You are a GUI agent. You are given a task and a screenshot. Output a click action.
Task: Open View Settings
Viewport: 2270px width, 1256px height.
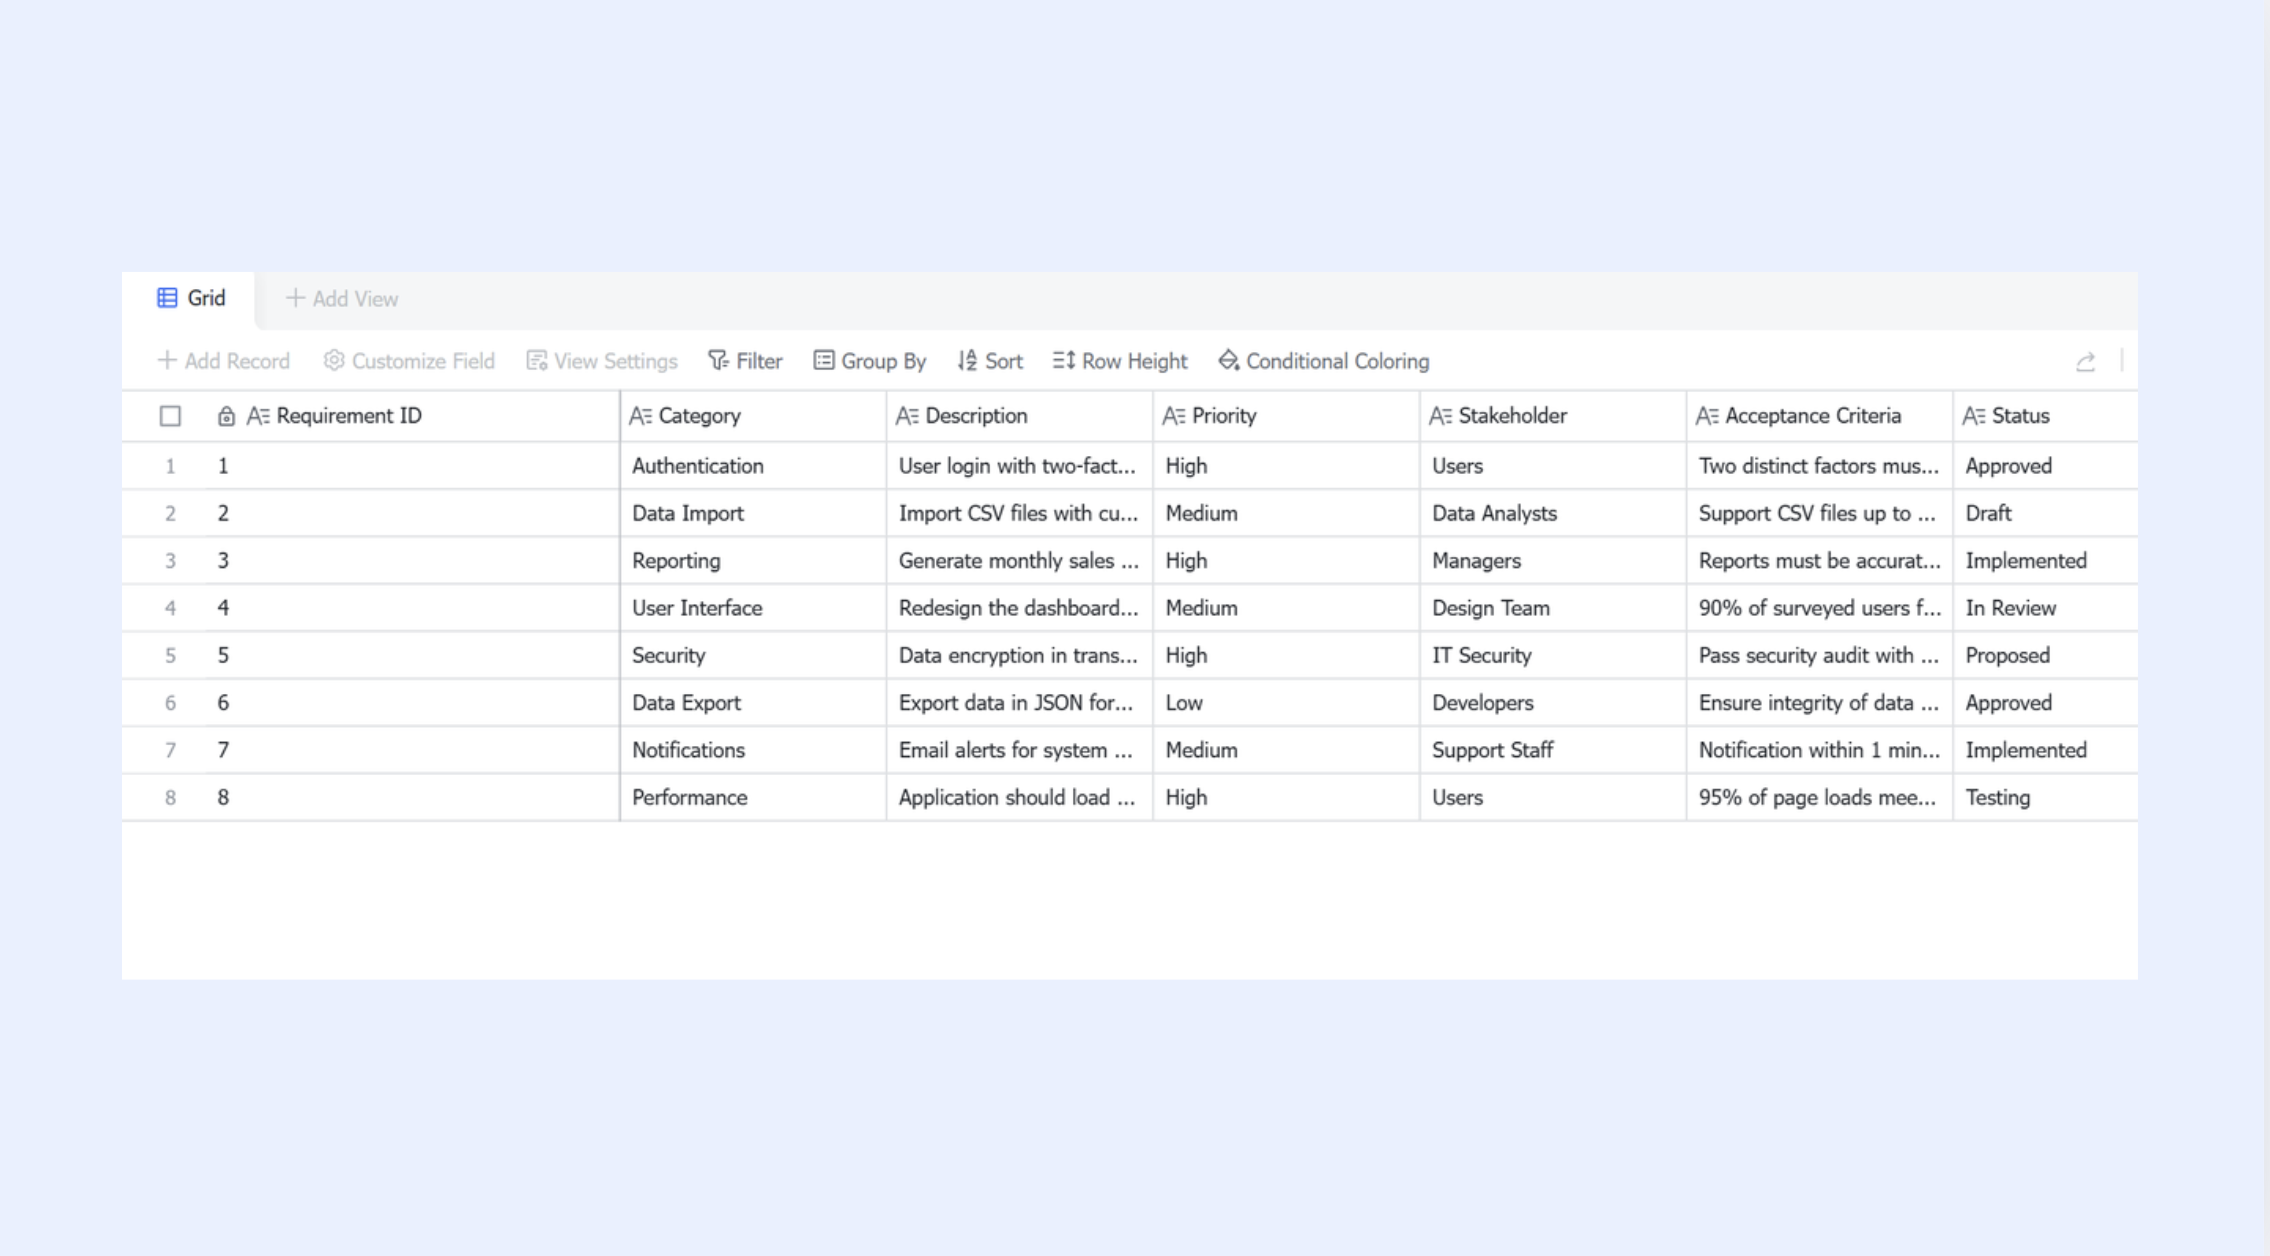(602, 361)
